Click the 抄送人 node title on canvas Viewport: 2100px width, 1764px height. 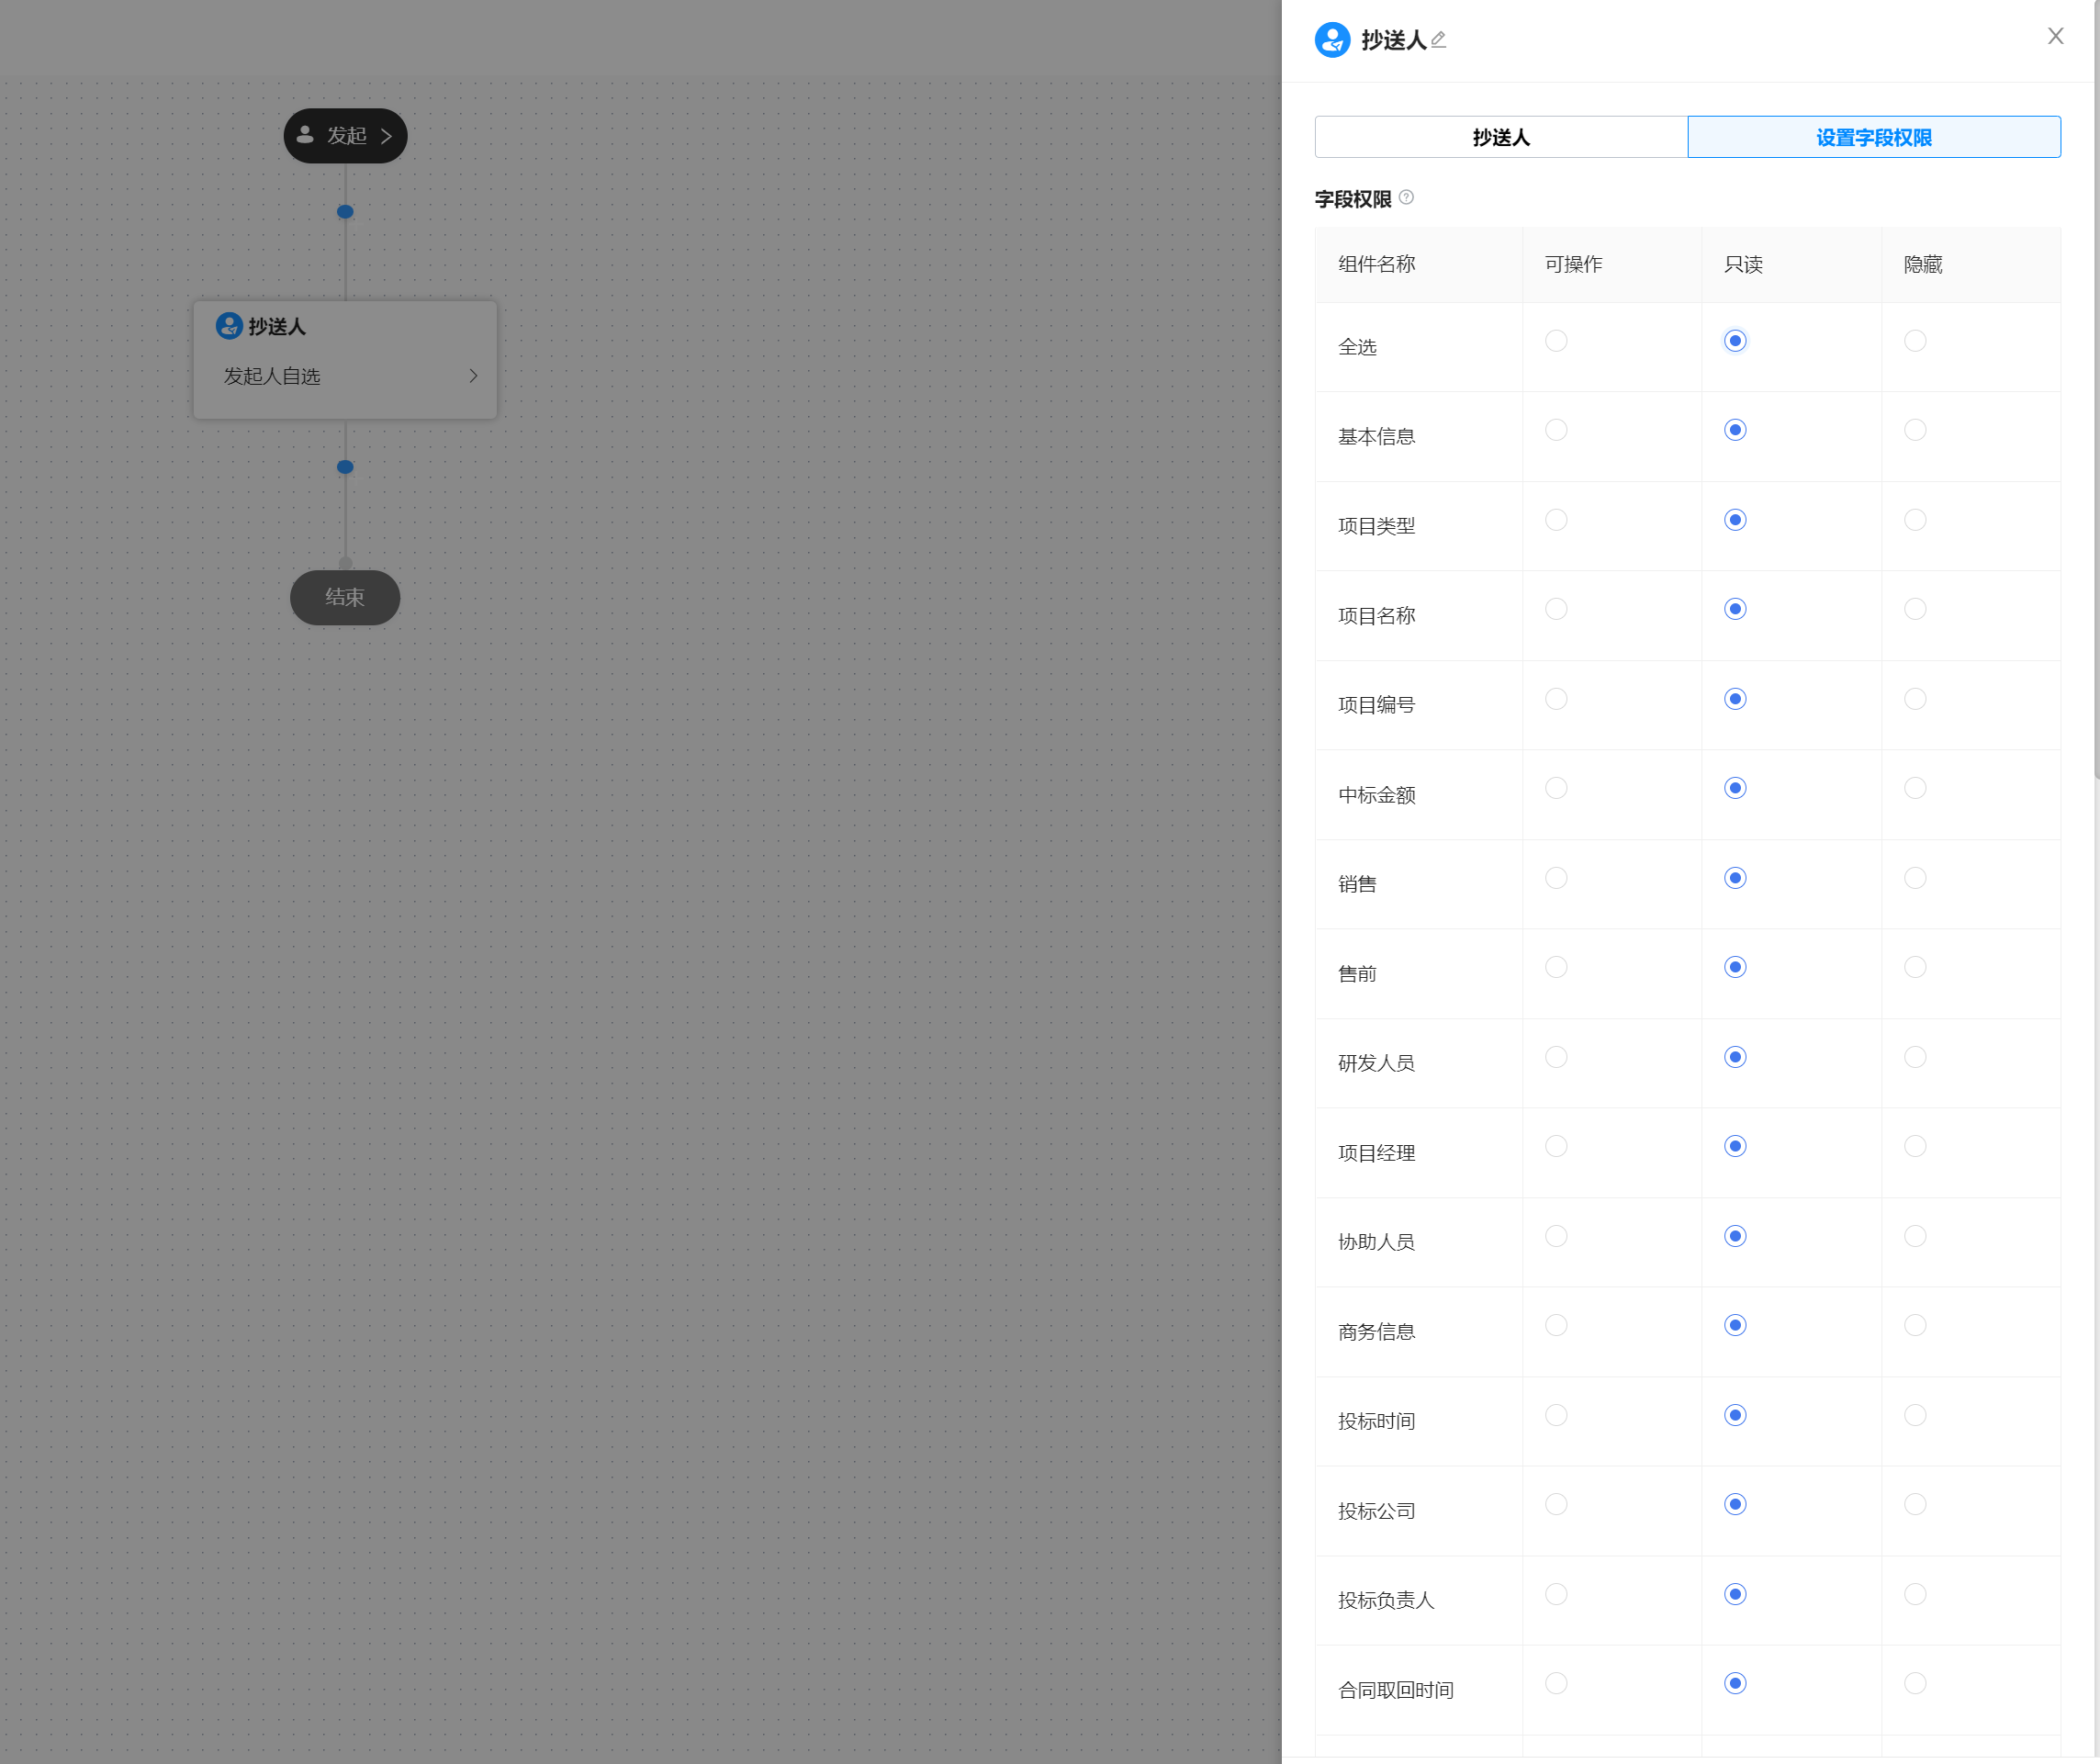pos(277,327)
